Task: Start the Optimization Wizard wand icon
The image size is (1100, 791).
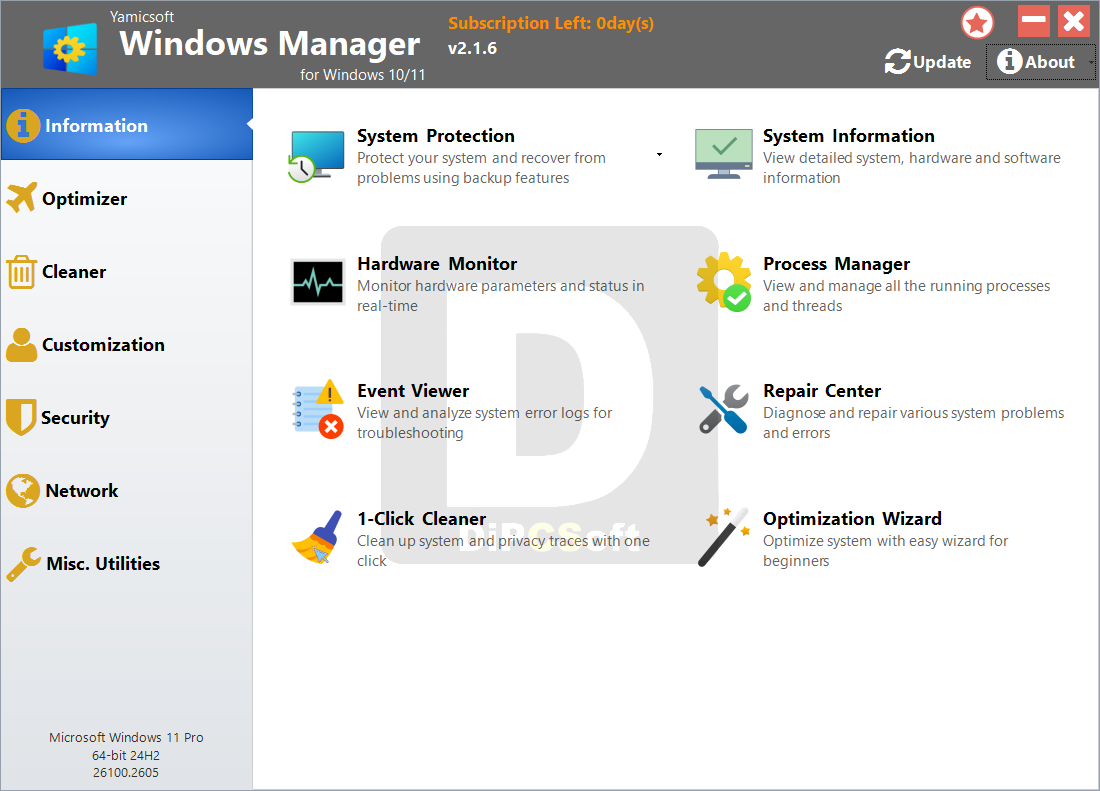Action: tap(724, 537)
